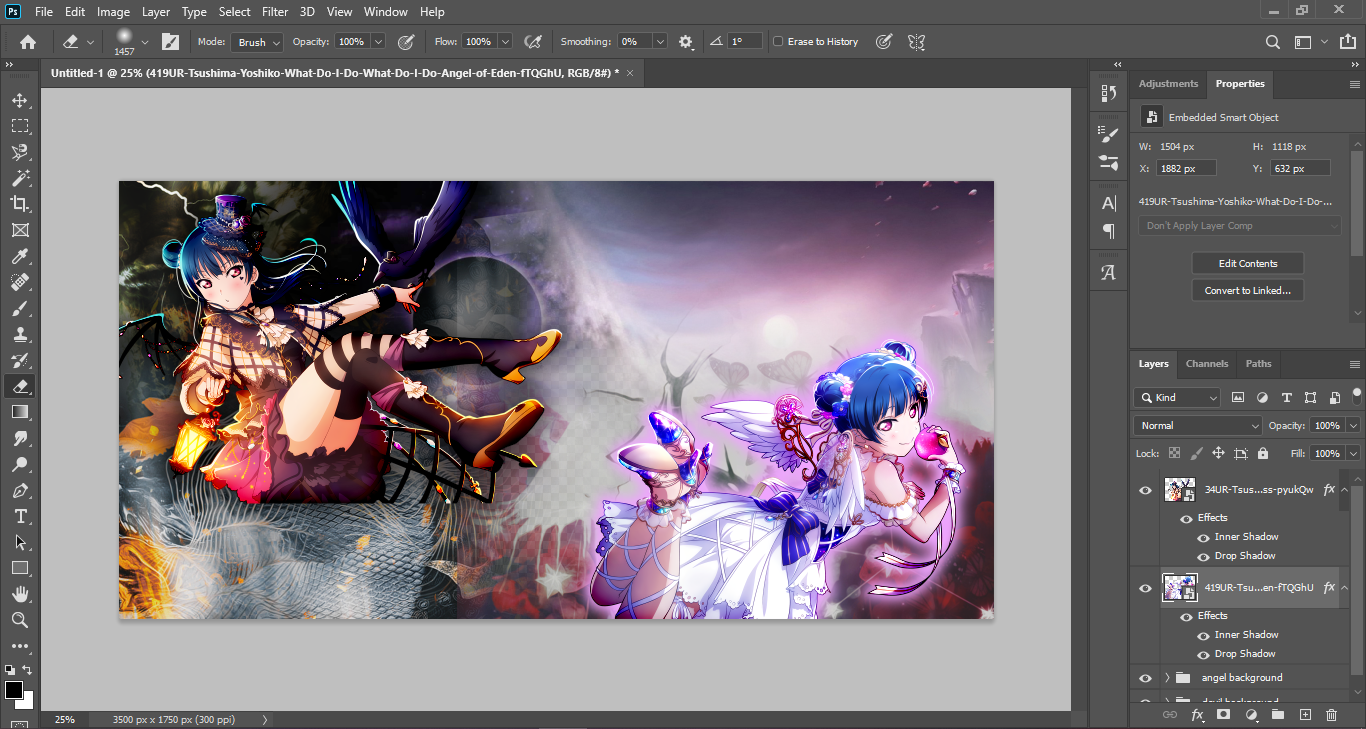1366x729 pixels.
Task: Select the Lasso tool
Action: click(20, 152)
